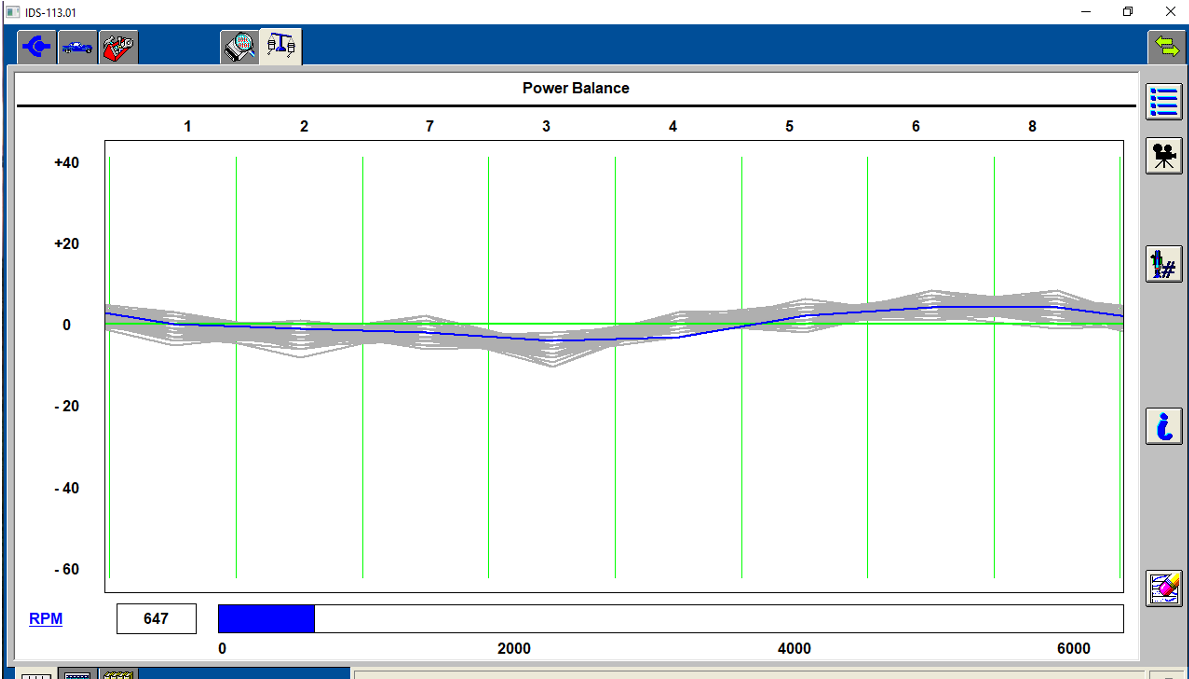The image size is (1189, 679).
Task: Open the blue information icon
Action: (x=1164, y=427)
